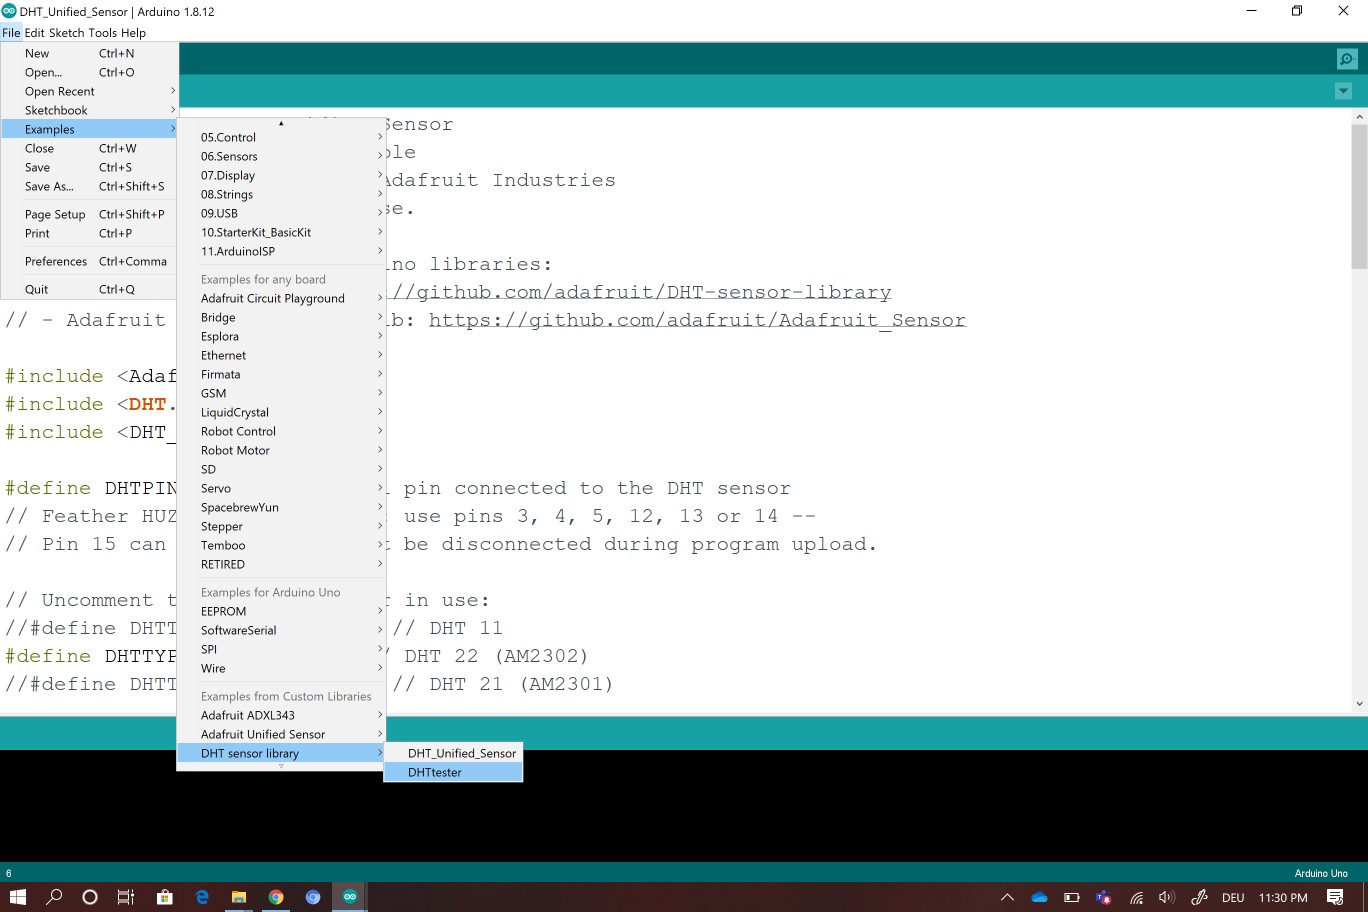1368x912 pixels.
Task: Follow the Adafruit_Sensor GitHub link
Action: [x=697, y=320]
